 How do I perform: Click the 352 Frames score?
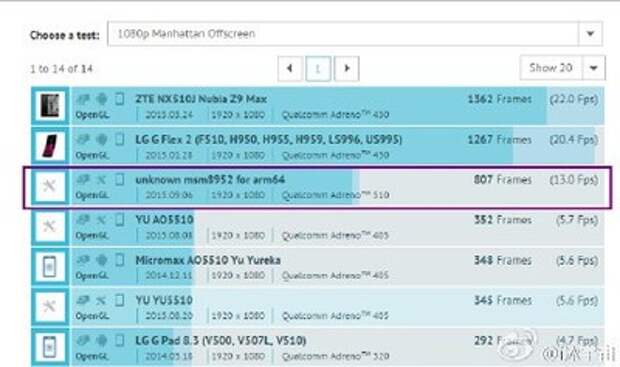click(x=503, y=219)
